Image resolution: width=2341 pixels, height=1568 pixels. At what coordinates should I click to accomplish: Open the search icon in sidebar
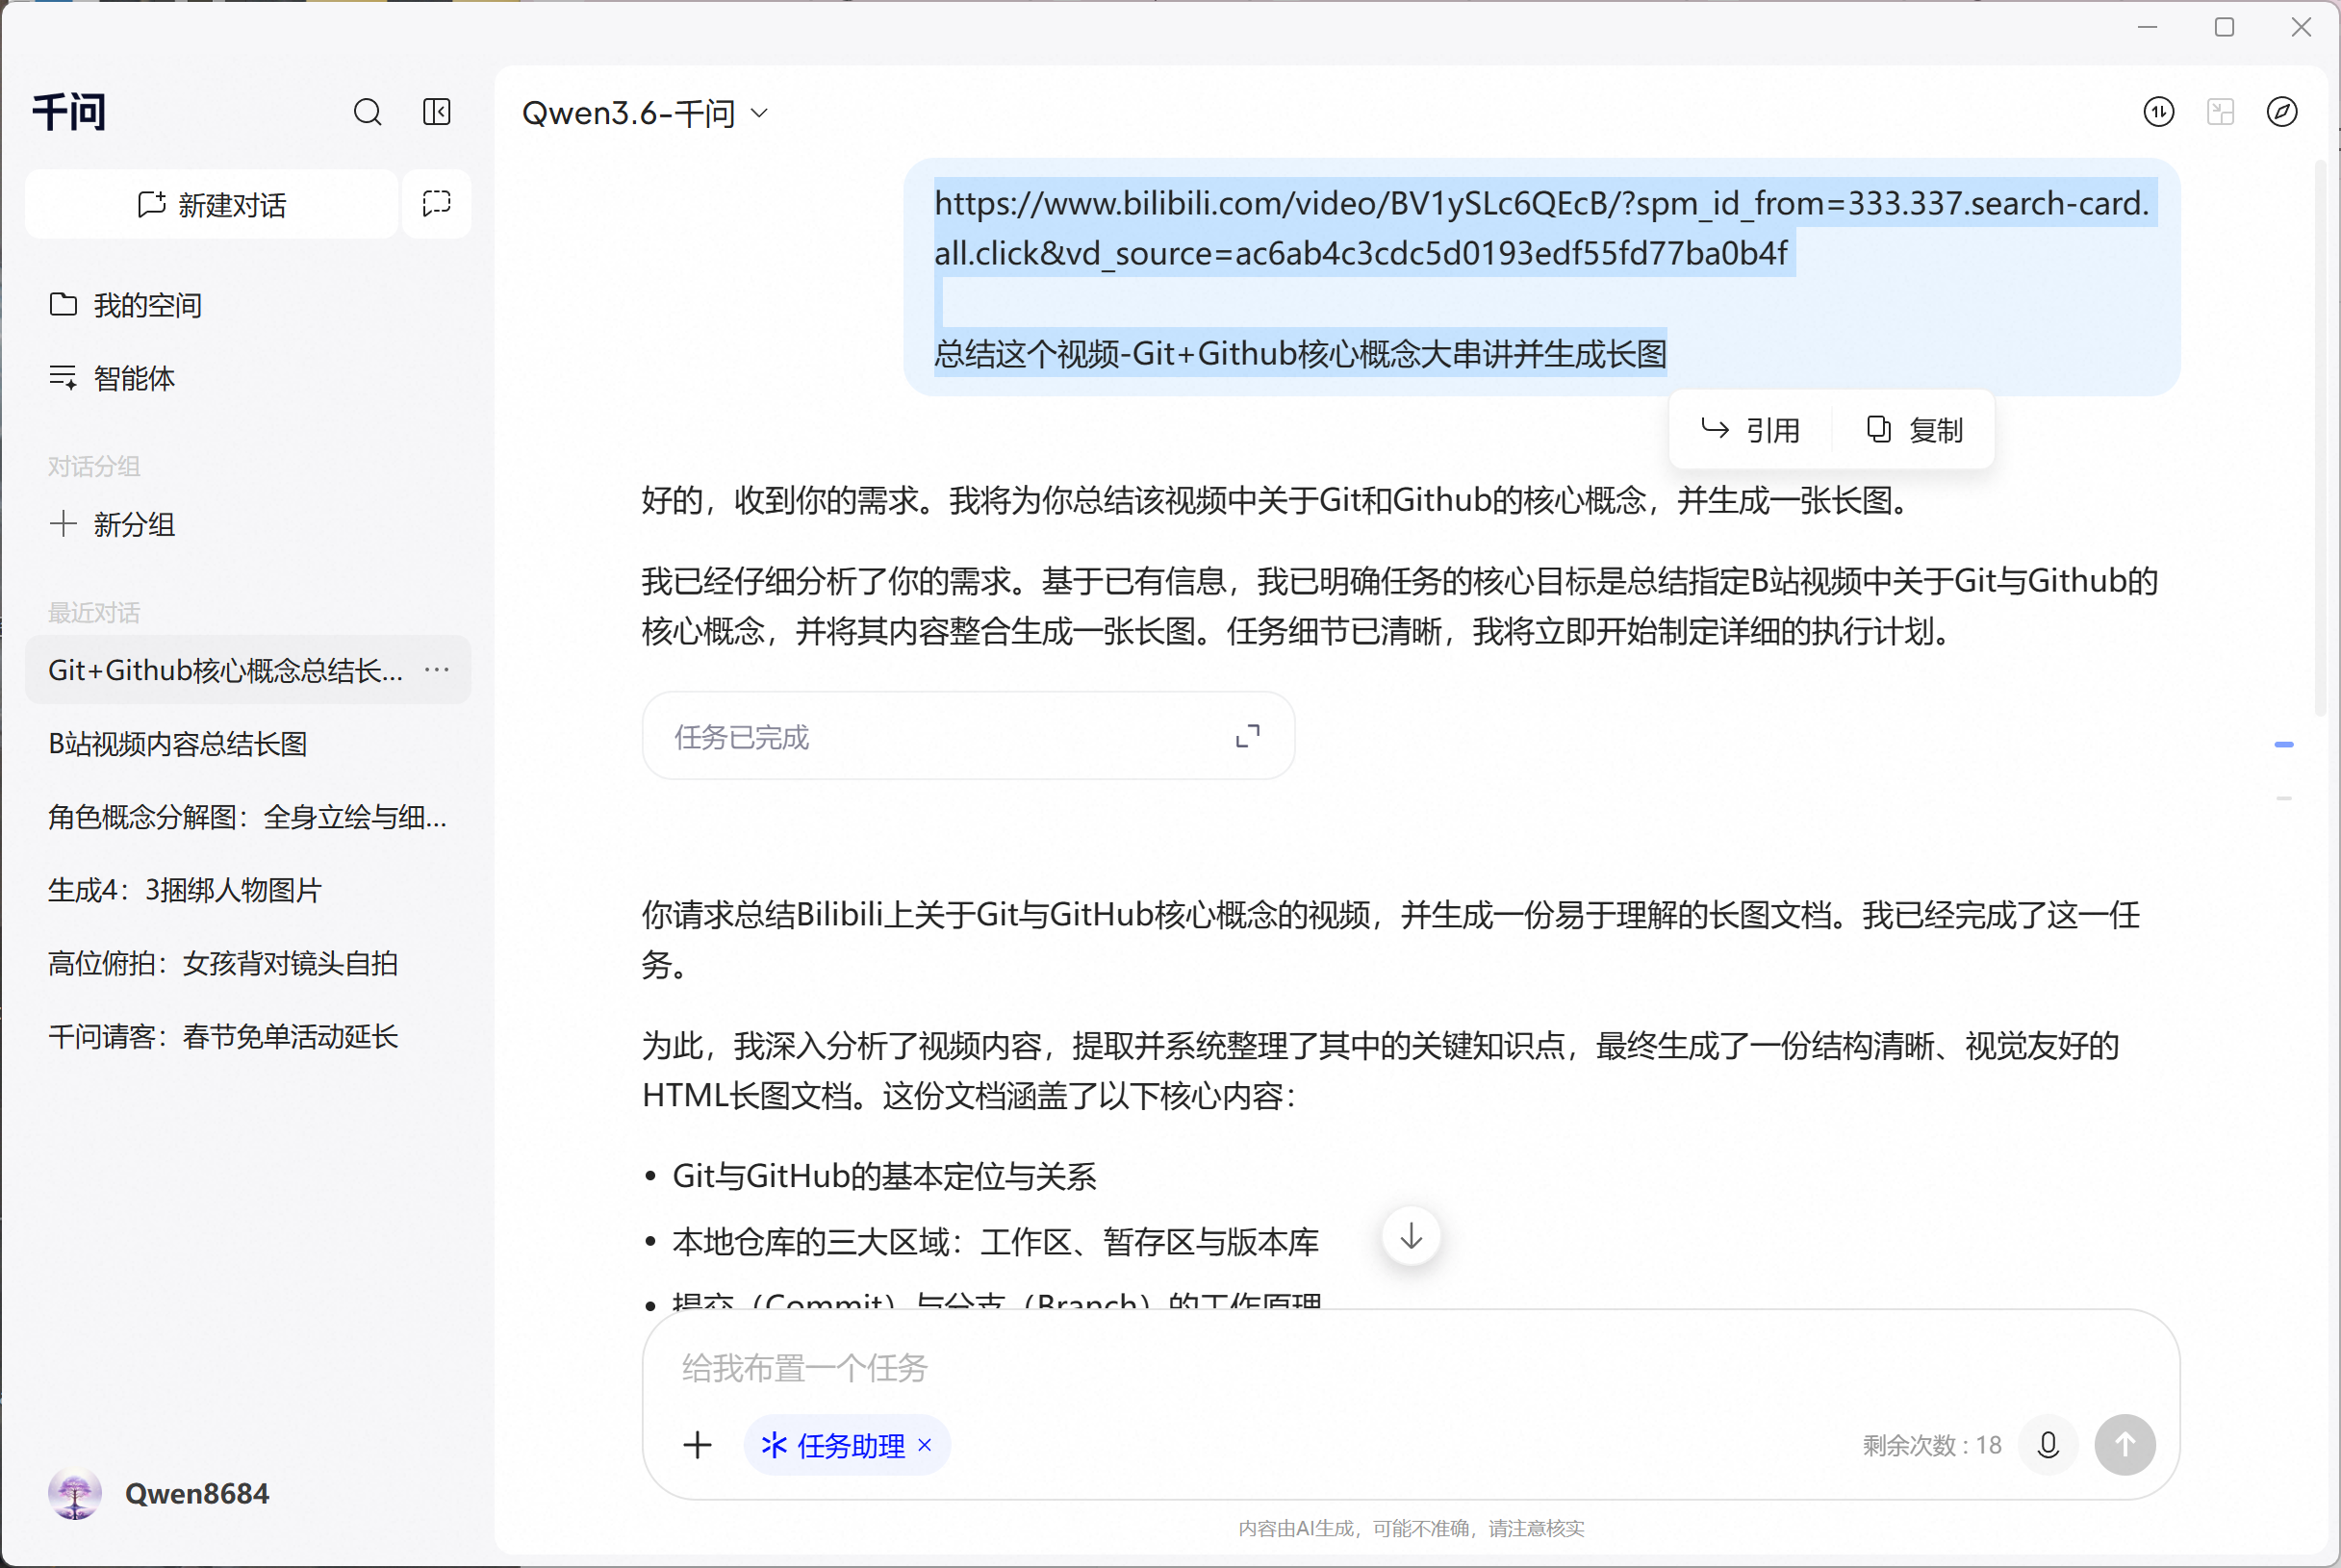tap(367, 112)
